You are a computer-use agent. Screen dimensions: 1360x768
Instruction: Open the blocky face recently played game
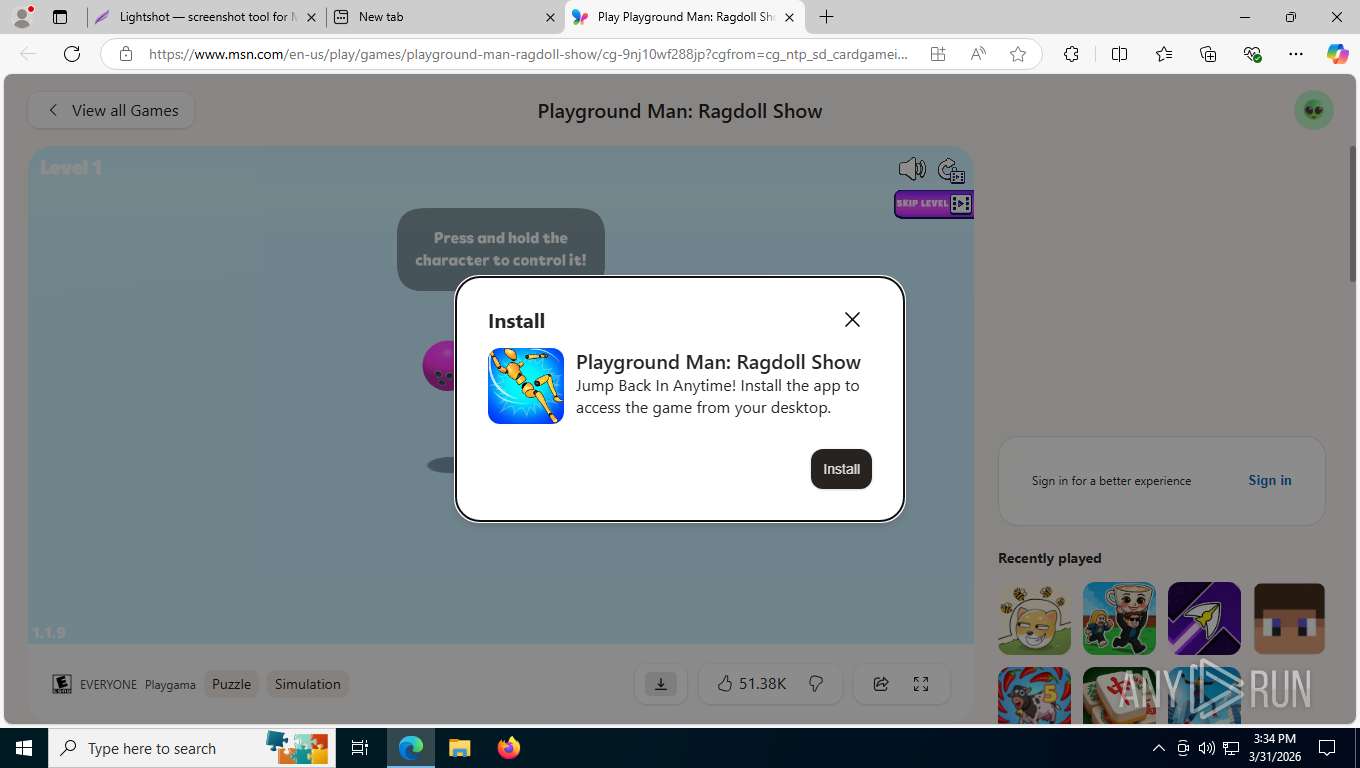point(1289,619)
